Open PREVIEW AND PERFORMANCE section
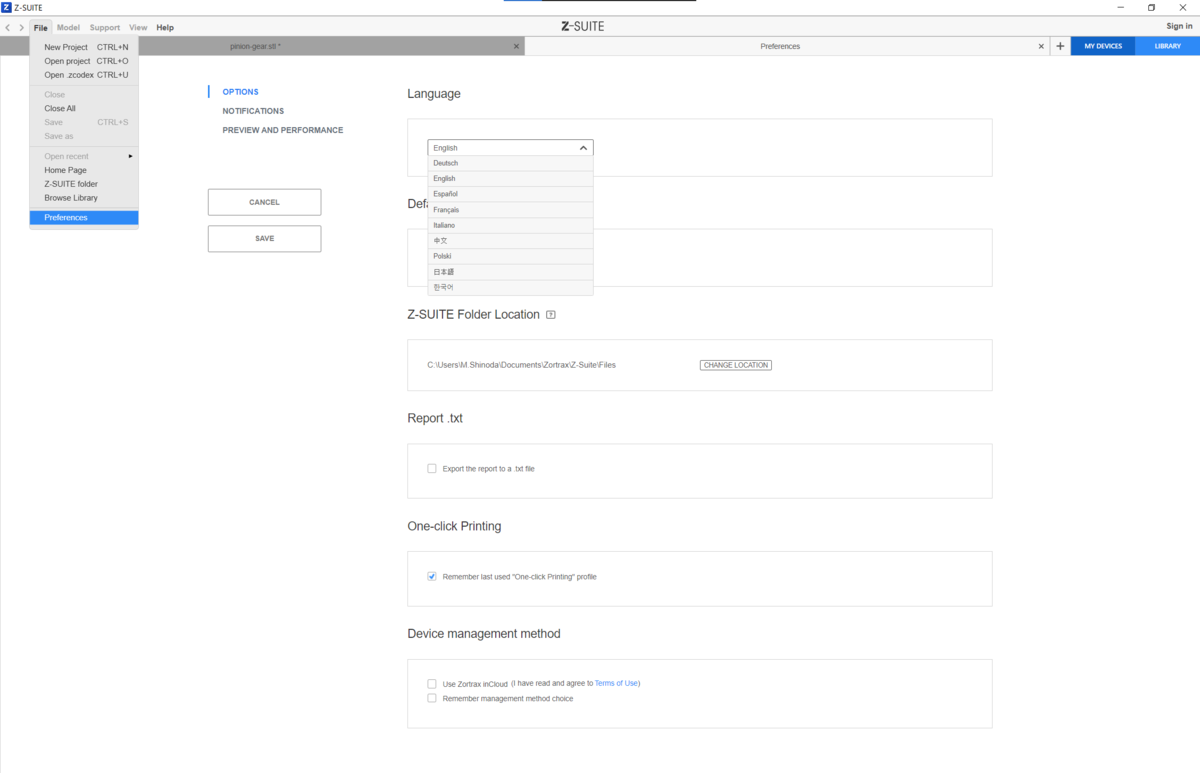The image size is (1200, 773). pyautogui.click(x=283, y=130)
